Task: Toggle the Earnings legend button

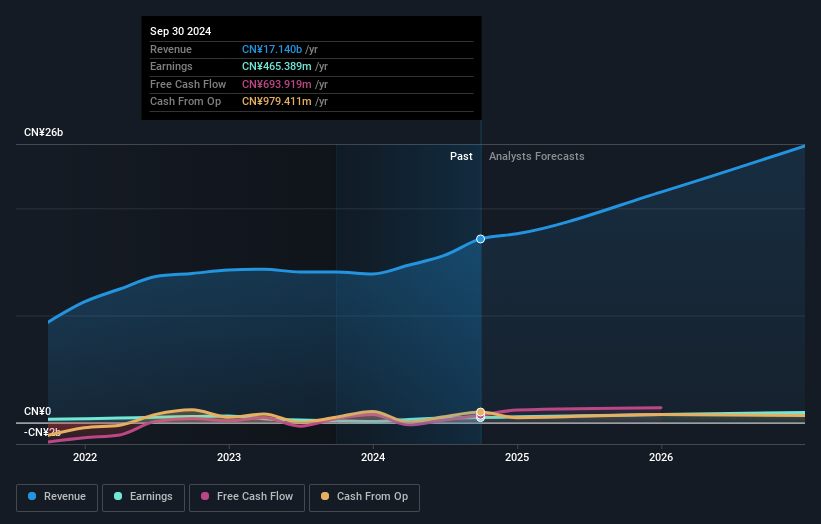Action: pos(143,497)
